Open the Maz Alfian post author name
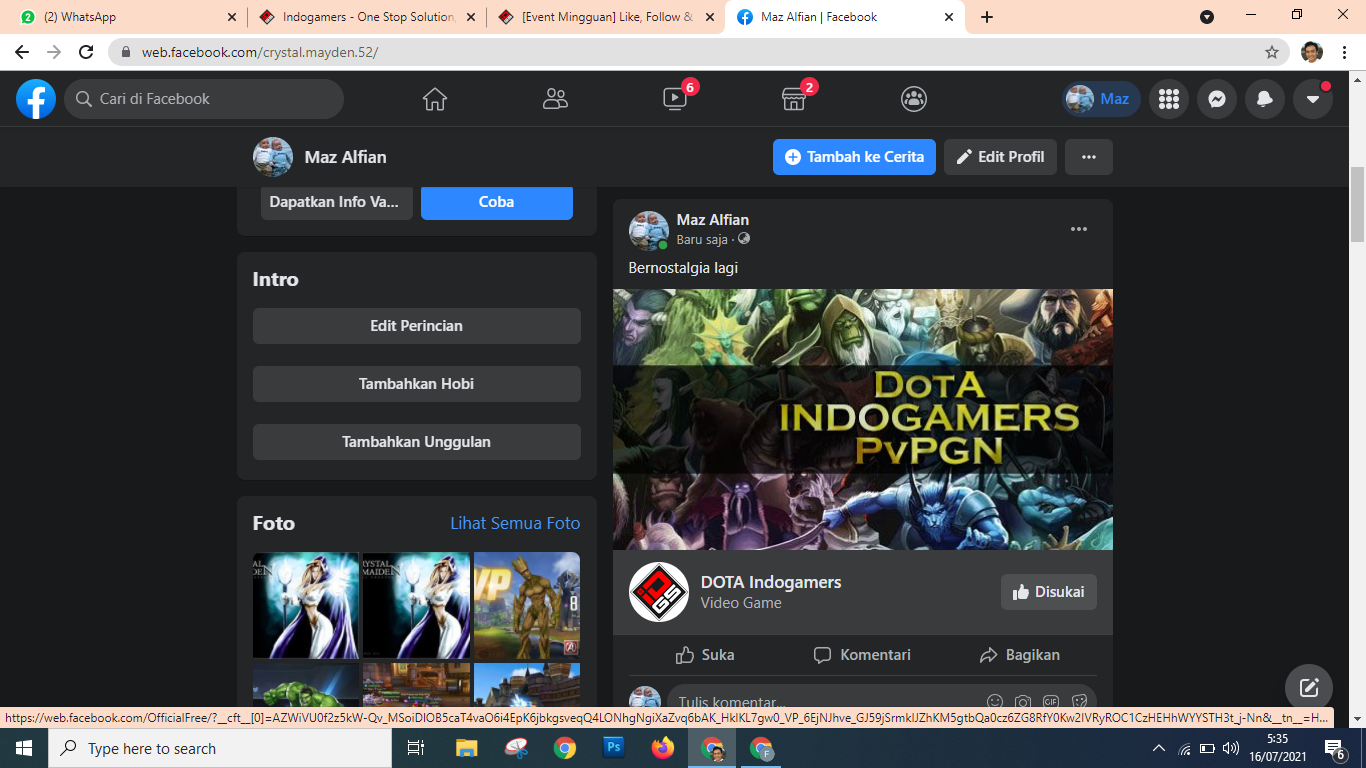Viewport: 1366px width, 768px height. tap(713, 220)
